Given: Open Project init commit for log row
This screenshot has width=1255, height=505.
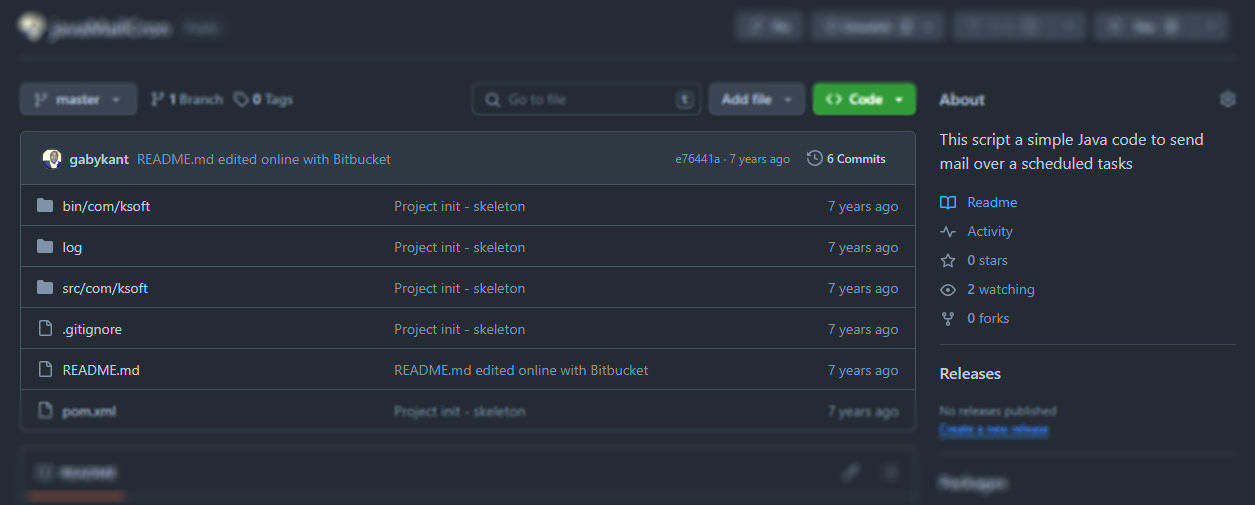Looking at the screenshot, I should 459,247.
